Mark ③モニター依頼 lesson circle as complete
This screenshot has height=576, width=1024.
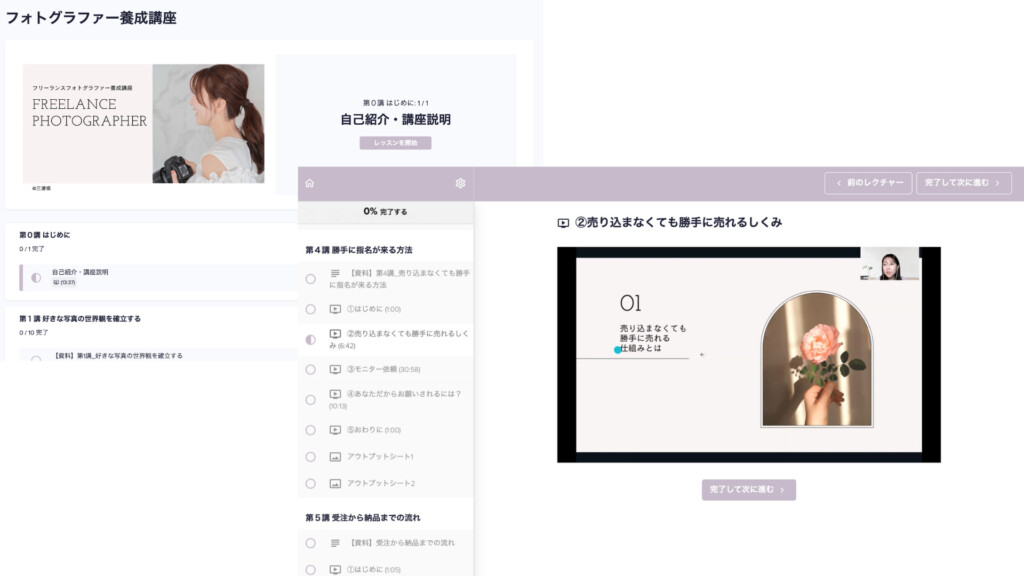tap(311, 369)
